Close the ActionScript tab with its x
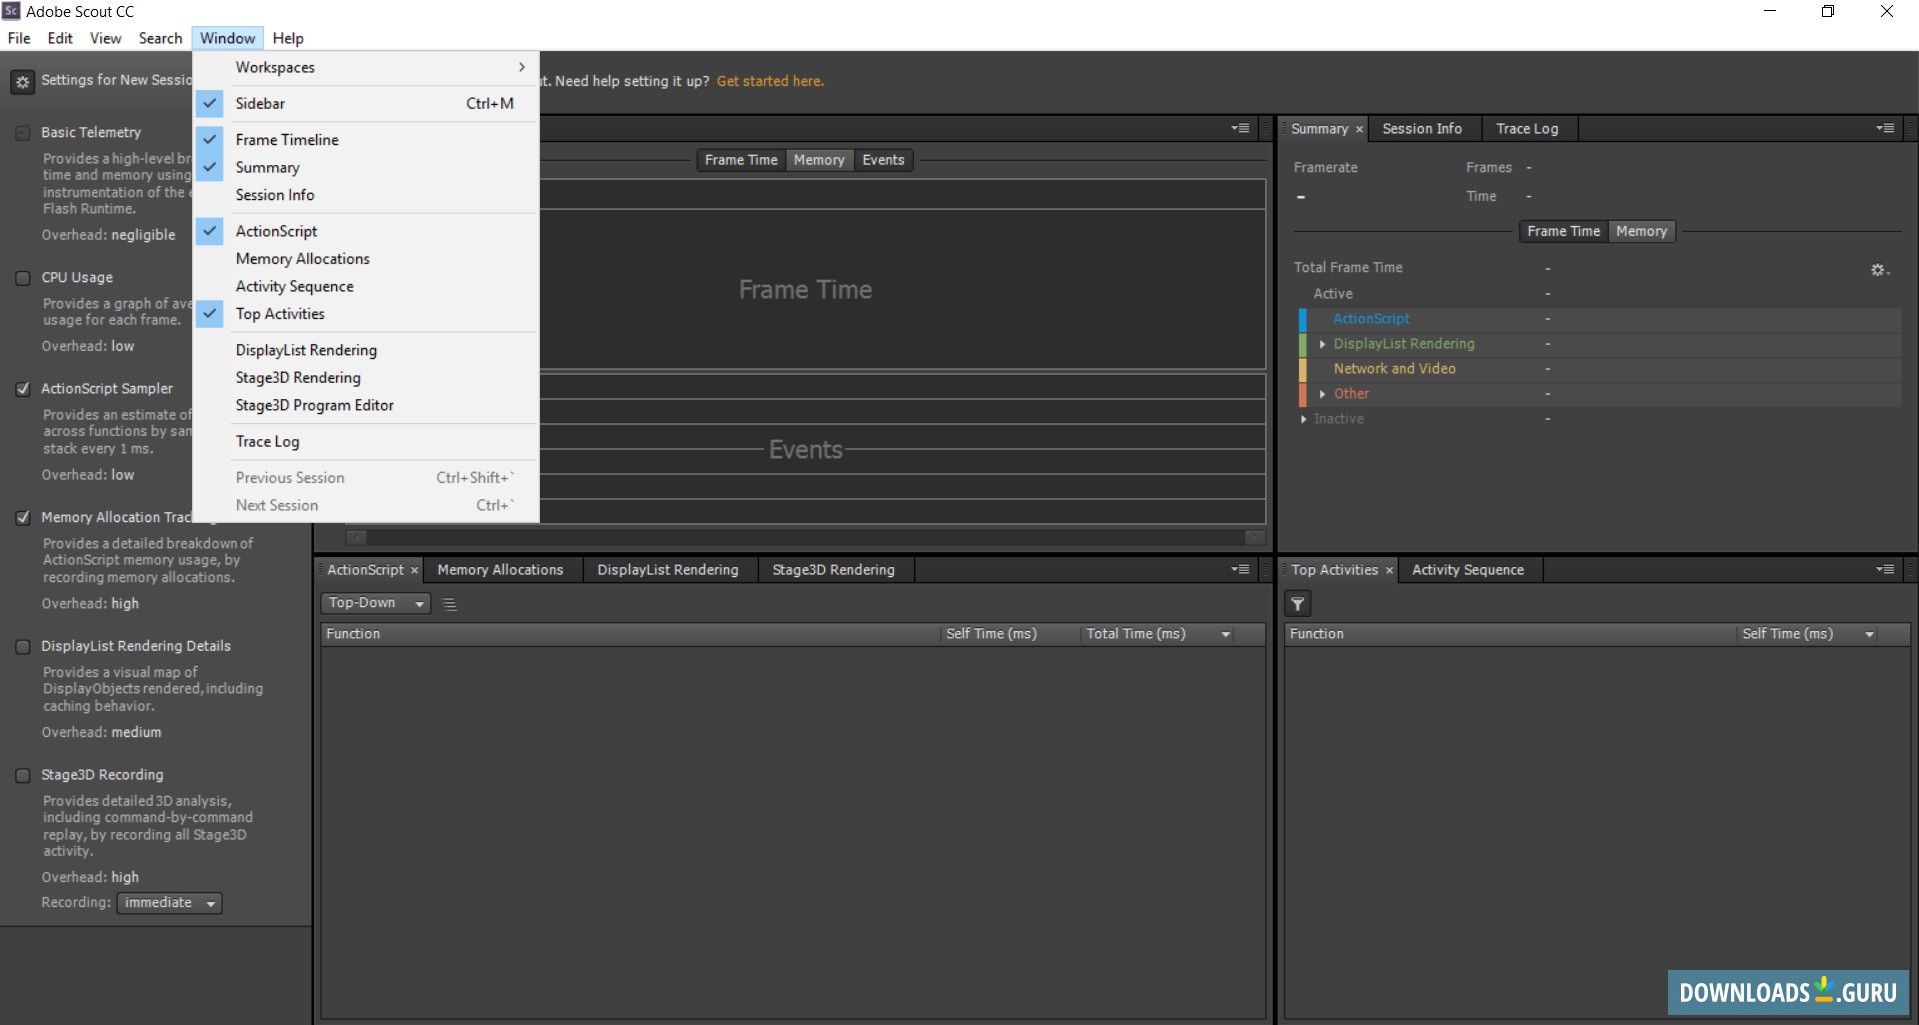 tap(414, 570)
